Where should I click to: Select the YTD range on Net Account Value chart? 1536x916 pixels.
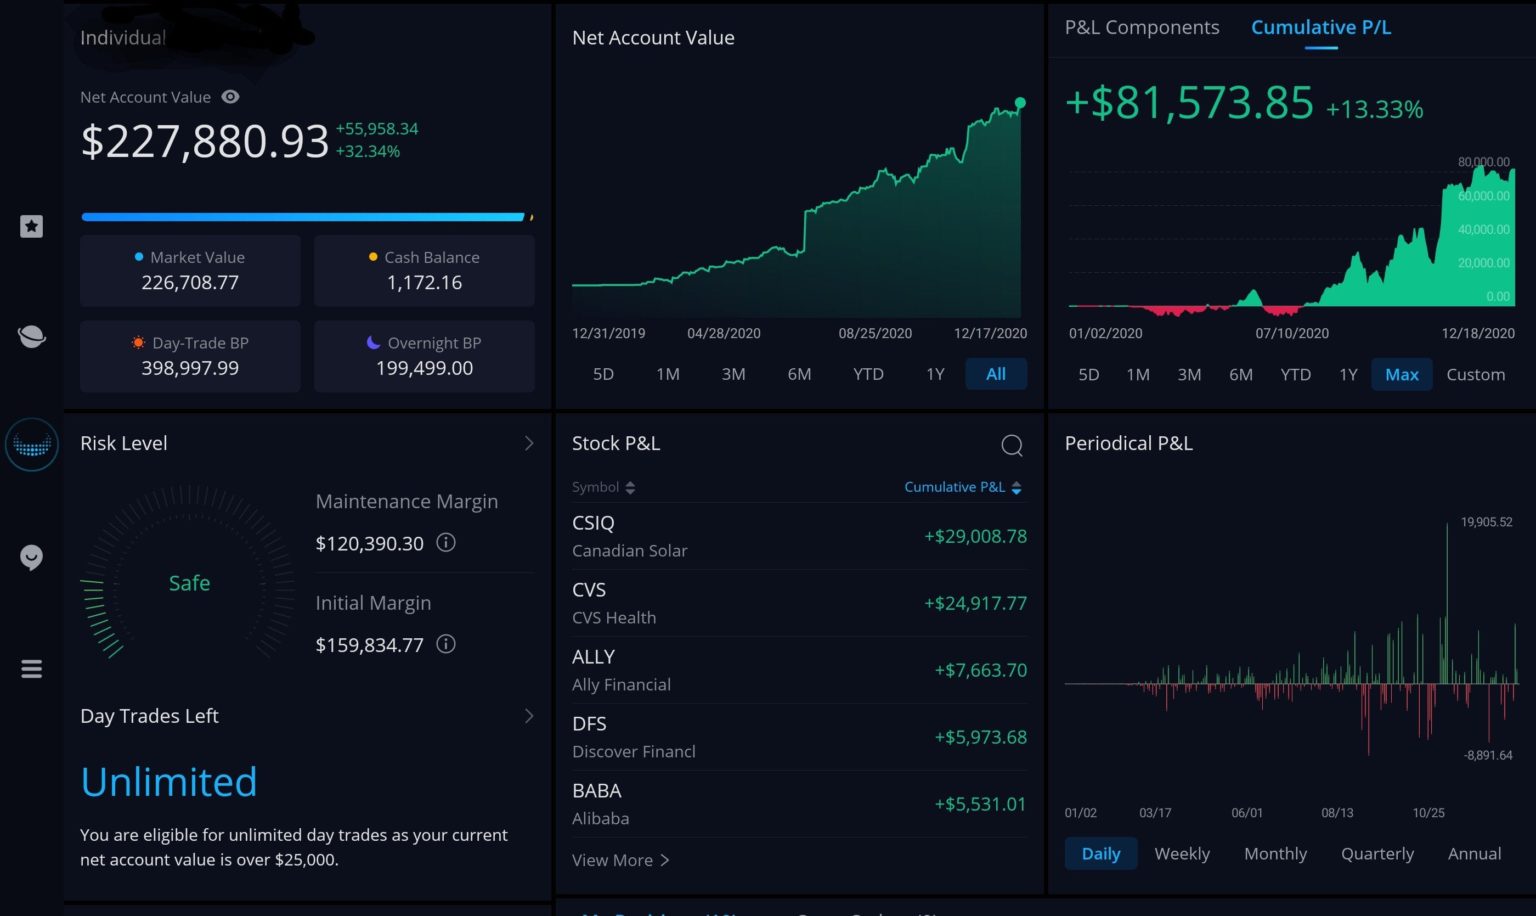coord(868,374)
